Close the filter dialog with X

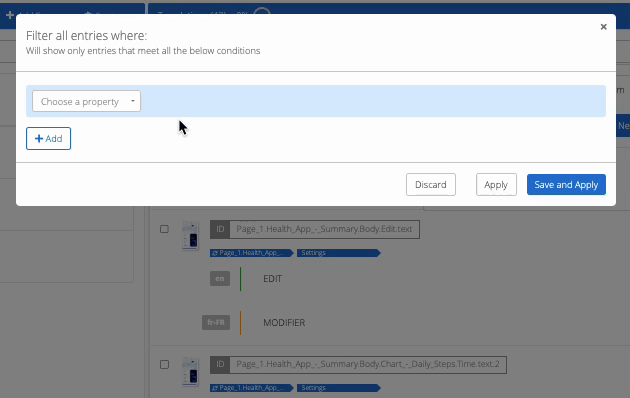(x=603, y=27)
